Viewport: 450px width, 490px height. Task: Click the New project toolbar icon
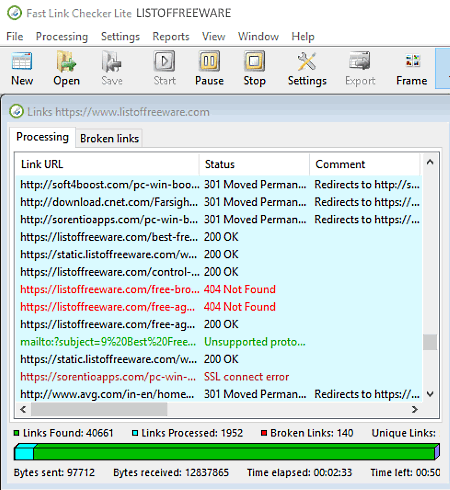coord(22,62)
